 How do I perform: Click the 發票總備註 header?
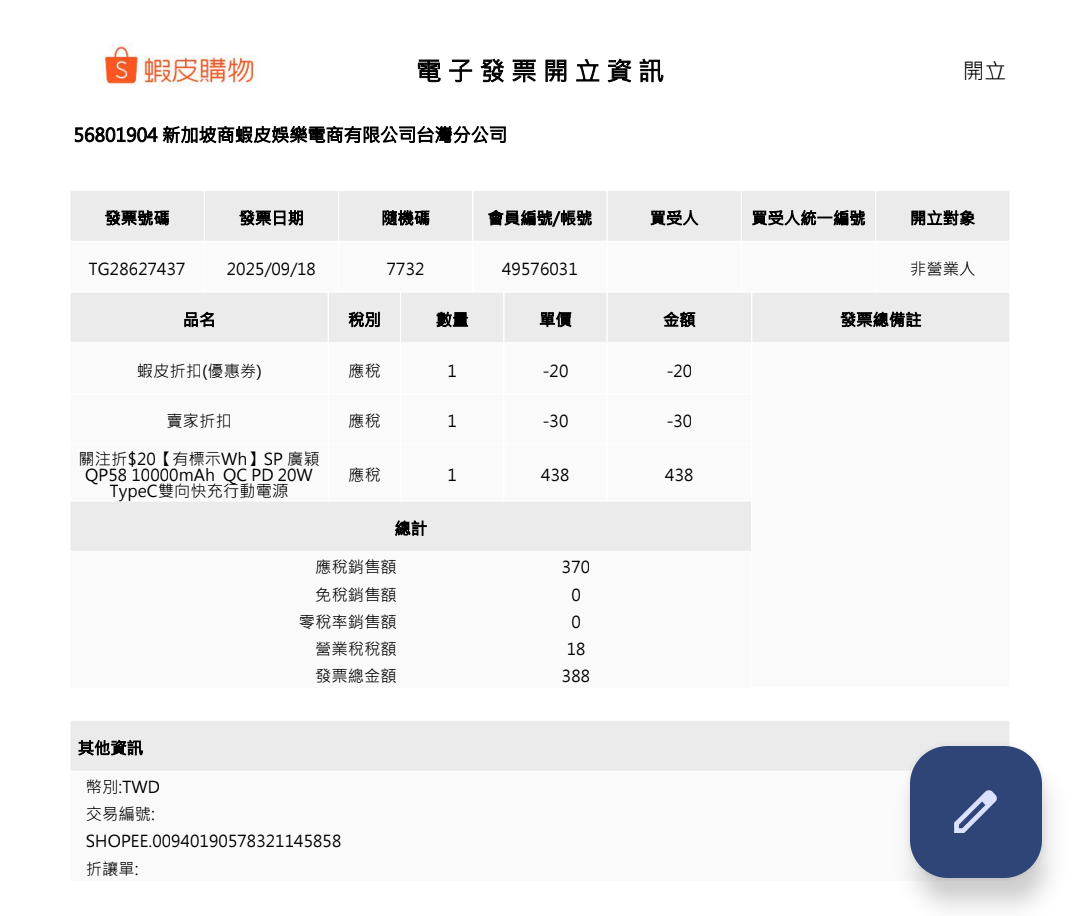(x=880, y=320)
